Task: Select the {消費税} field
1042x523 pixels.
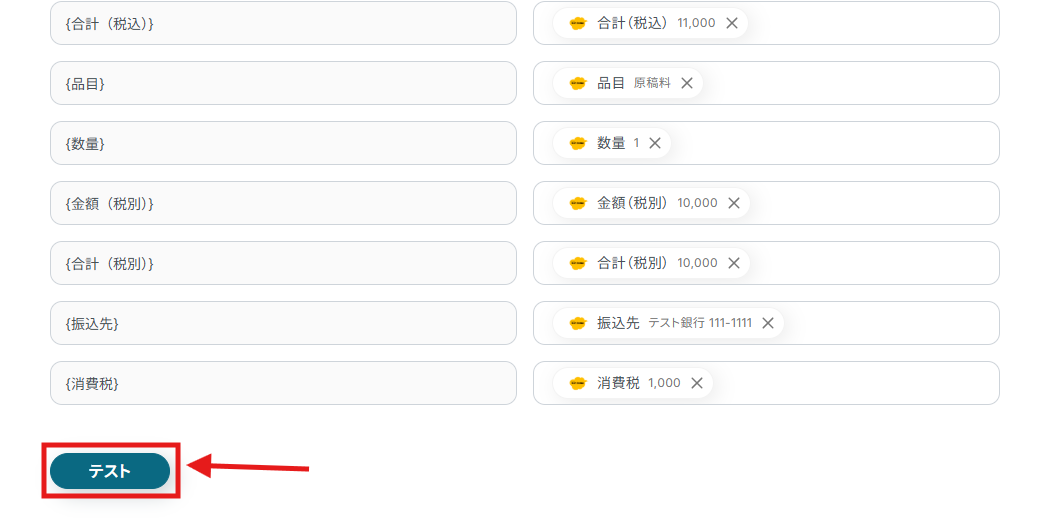Action: point(283,383)
